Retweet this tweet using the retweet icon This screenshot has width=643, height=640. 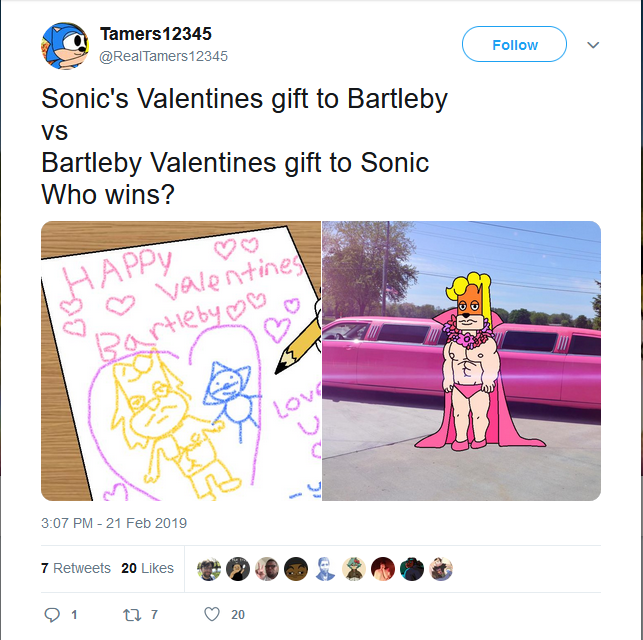coord(132,615)
